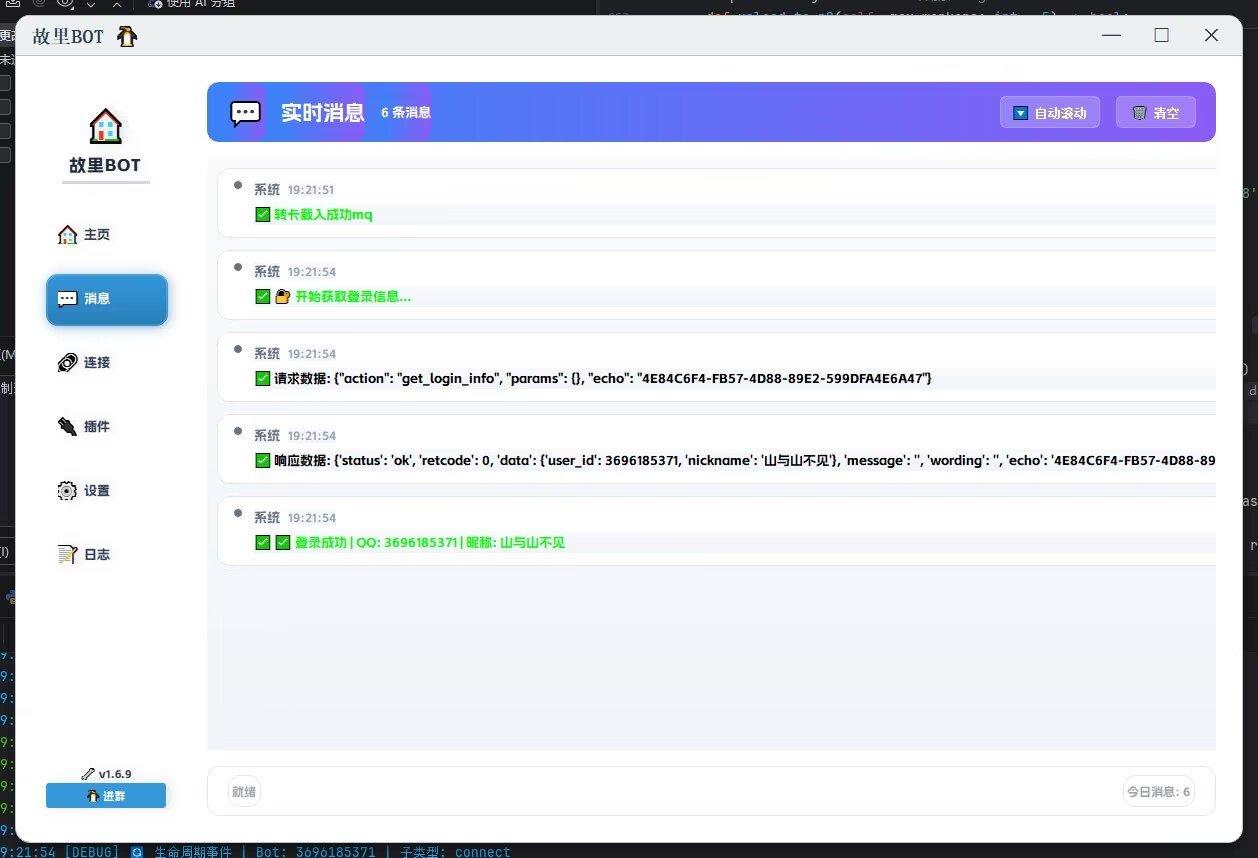
Task: Click the green checkmark on 转卡载入成功 message
Action: tap(263, 215)
